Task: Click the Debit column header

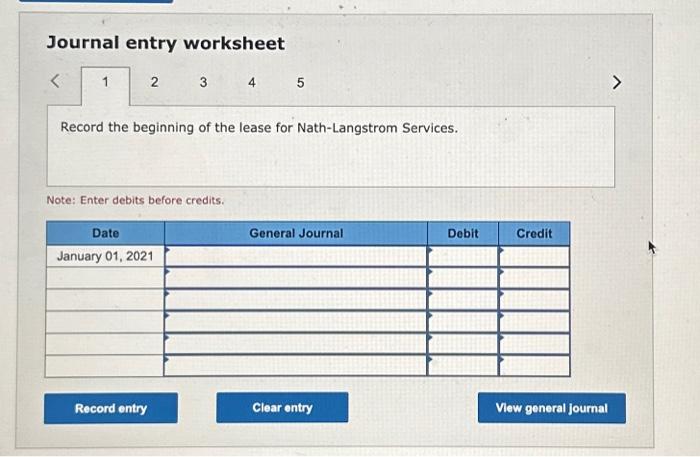Action: pyautogui.click(x=463, y=233)
